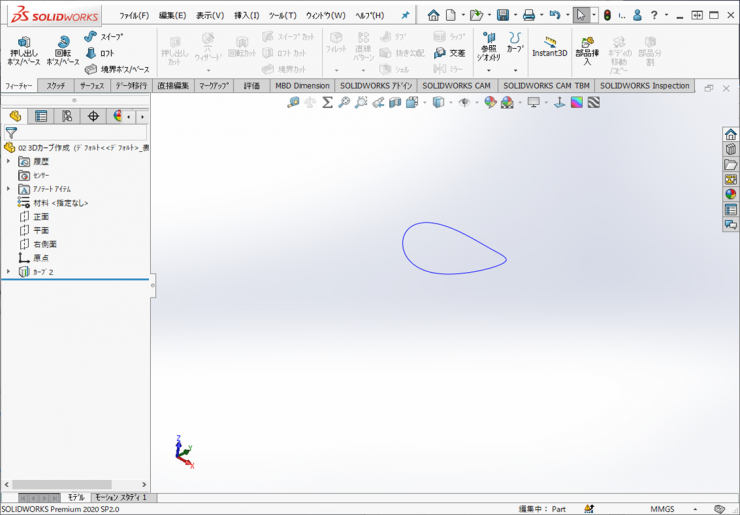This screenshot has height=515, width=740.
Task: Open the Appearances task pane icon
Action: 730,195
